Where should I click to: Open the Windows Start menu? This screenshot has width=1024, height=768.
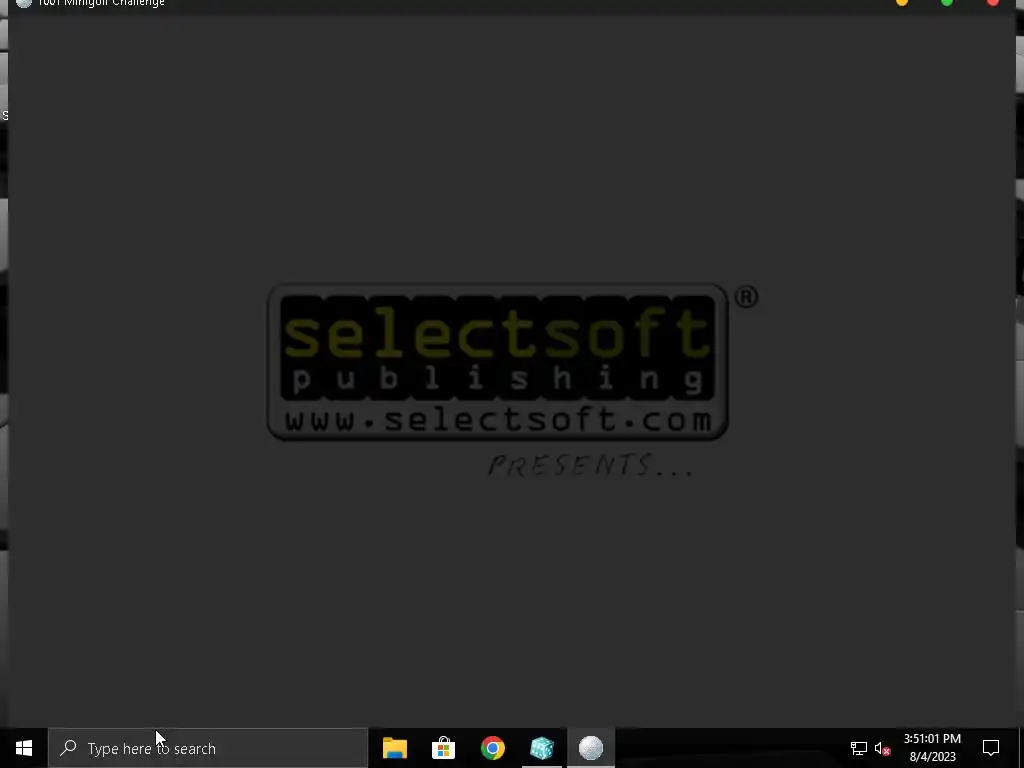[24, 748]
